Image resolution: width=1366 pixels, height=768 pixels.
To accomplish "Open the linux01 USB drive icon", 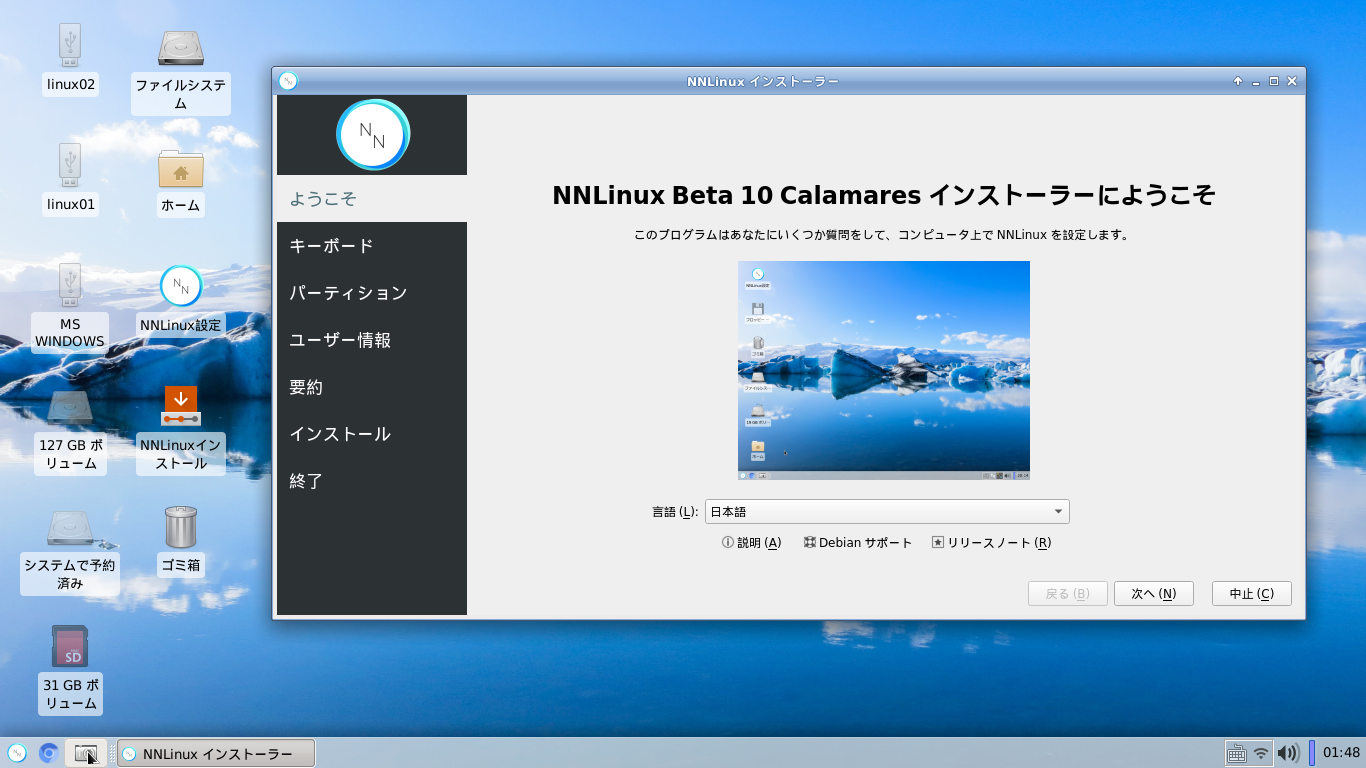I will pyautogui.click(x=70, y=167).
